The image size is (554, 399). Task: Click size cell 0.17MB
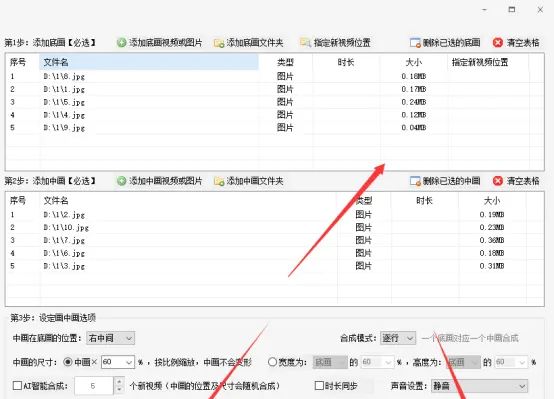(414, 89)
